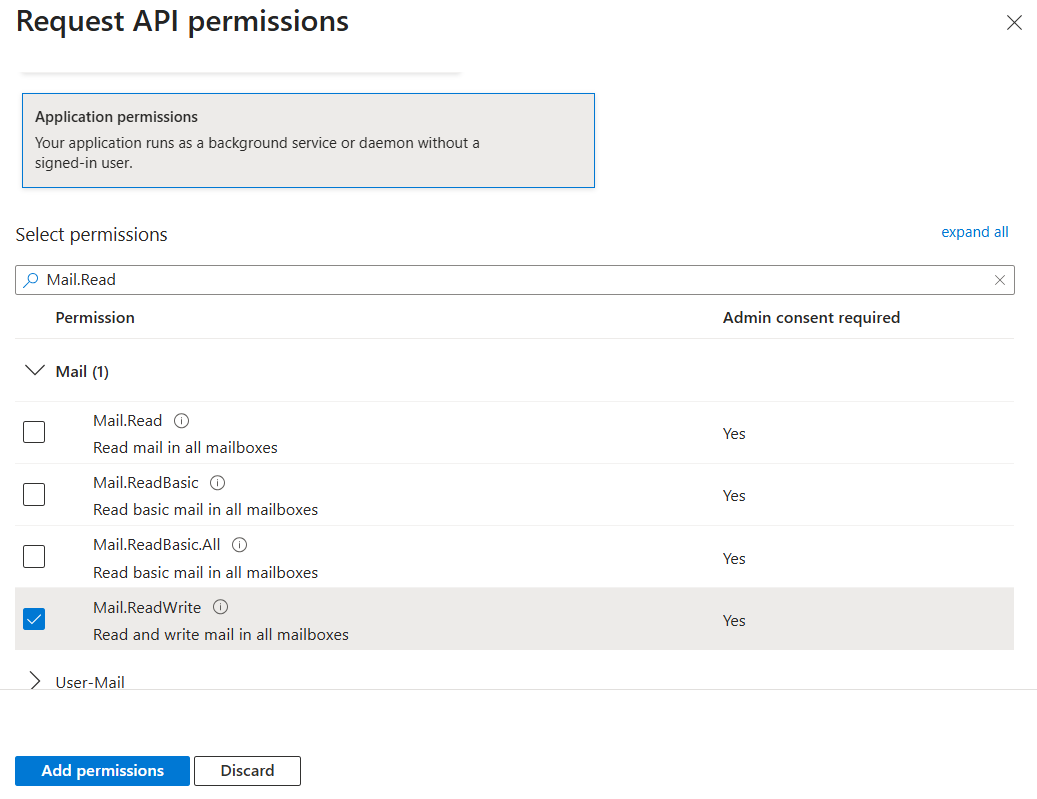This screenshot has height=799, width=1037.
Task: Check the Mail.ReadBasic.All permission box
Action: tap(34, 557)
